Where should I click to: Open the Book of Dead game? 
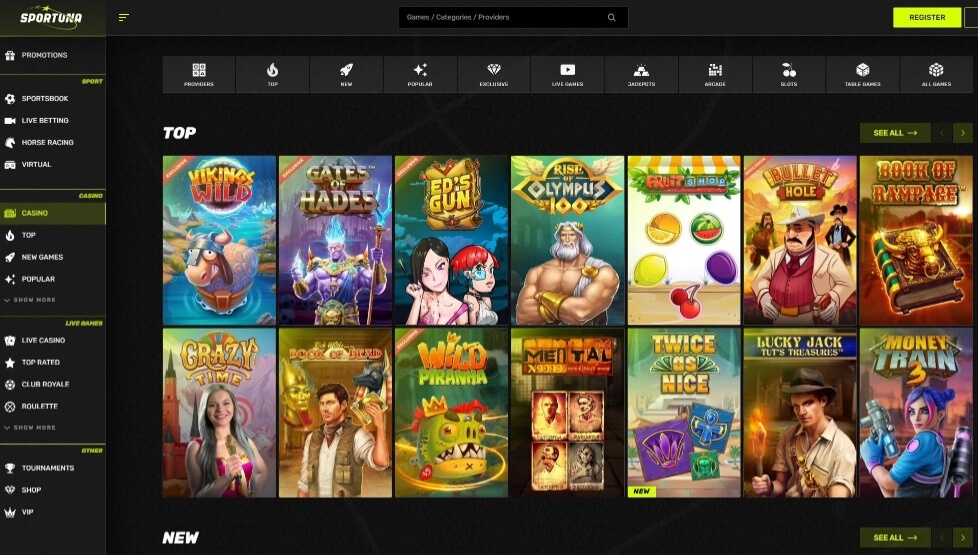pos(336,413)
